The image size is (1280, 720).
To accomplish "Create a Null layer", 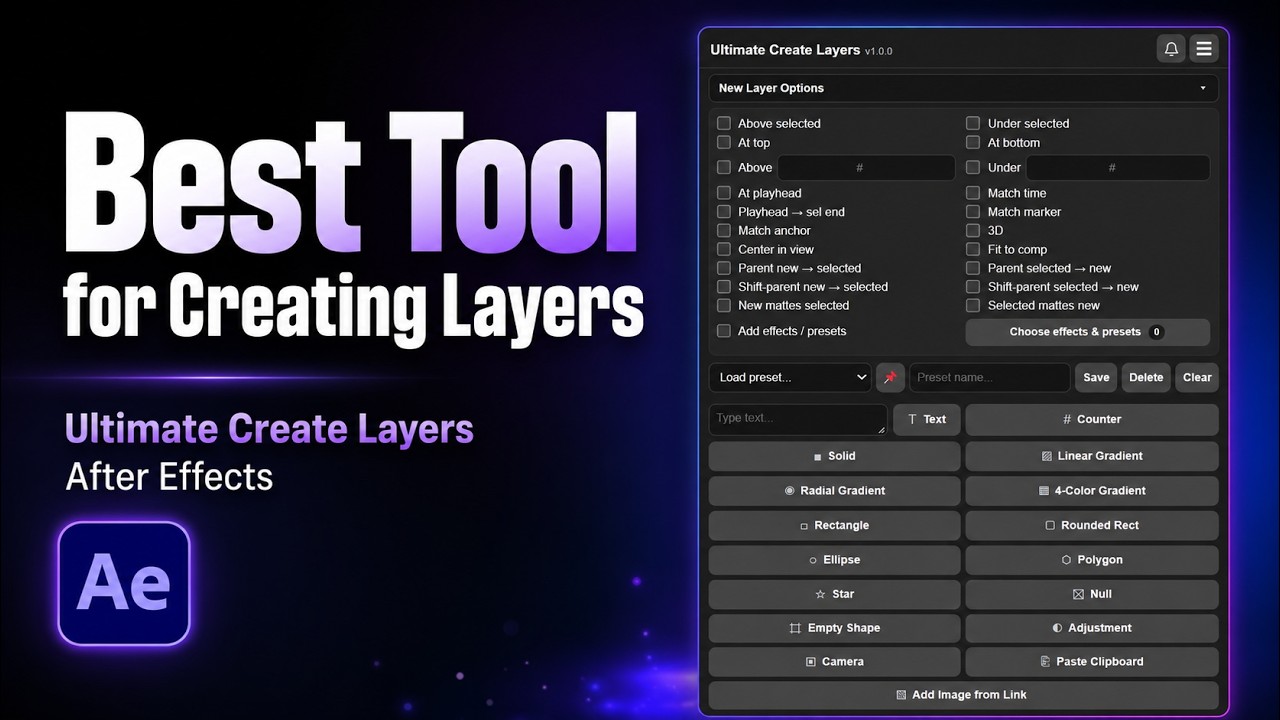I will (x=1092, y=594).
